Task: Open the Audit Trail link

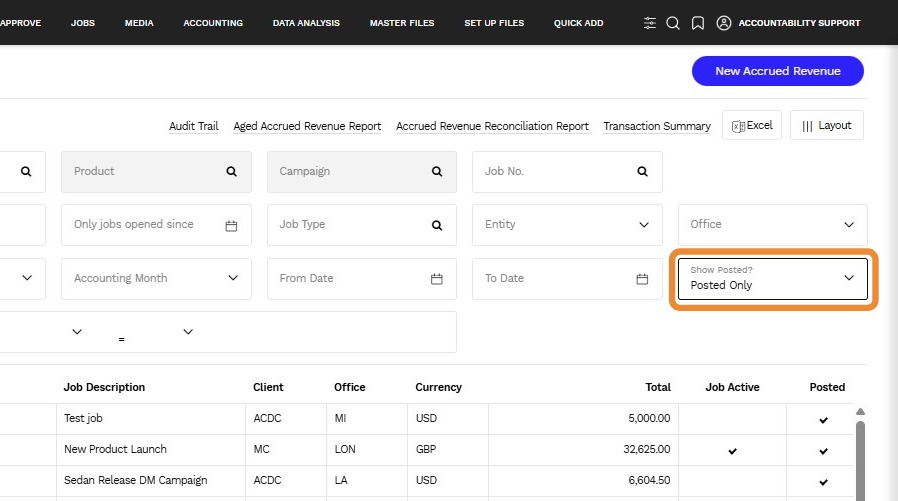Action: [x=194, y=126]
